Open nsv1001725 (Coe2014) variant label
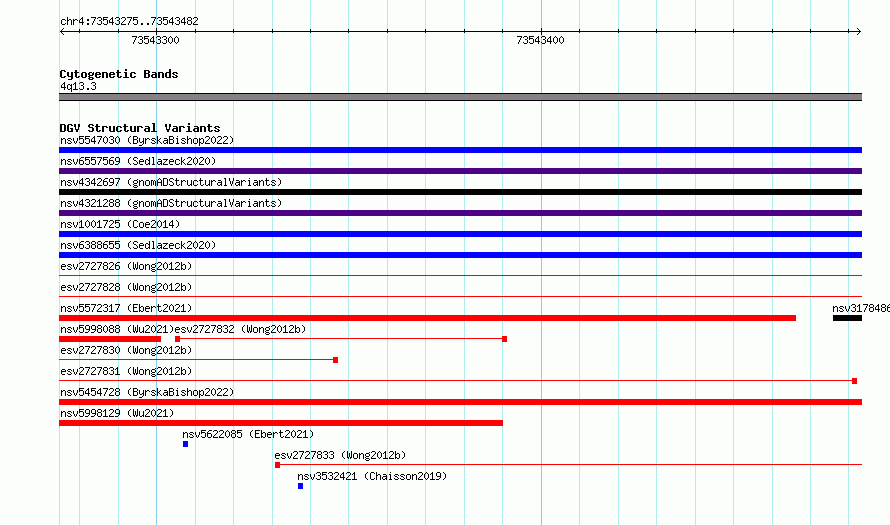 120,224
